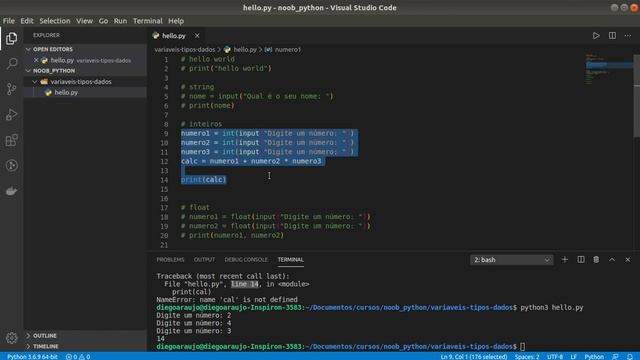Split the terminal panel
The image size is (640, 360).
click(x=580, y=260)
